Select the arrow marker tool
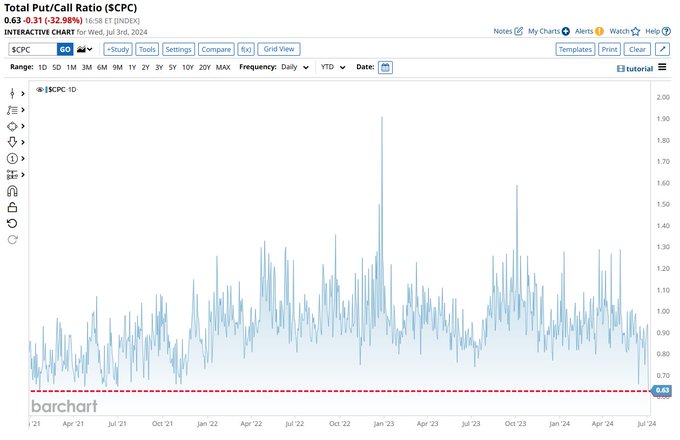Viewport: 680px width, 440px height. click(12, 142)
